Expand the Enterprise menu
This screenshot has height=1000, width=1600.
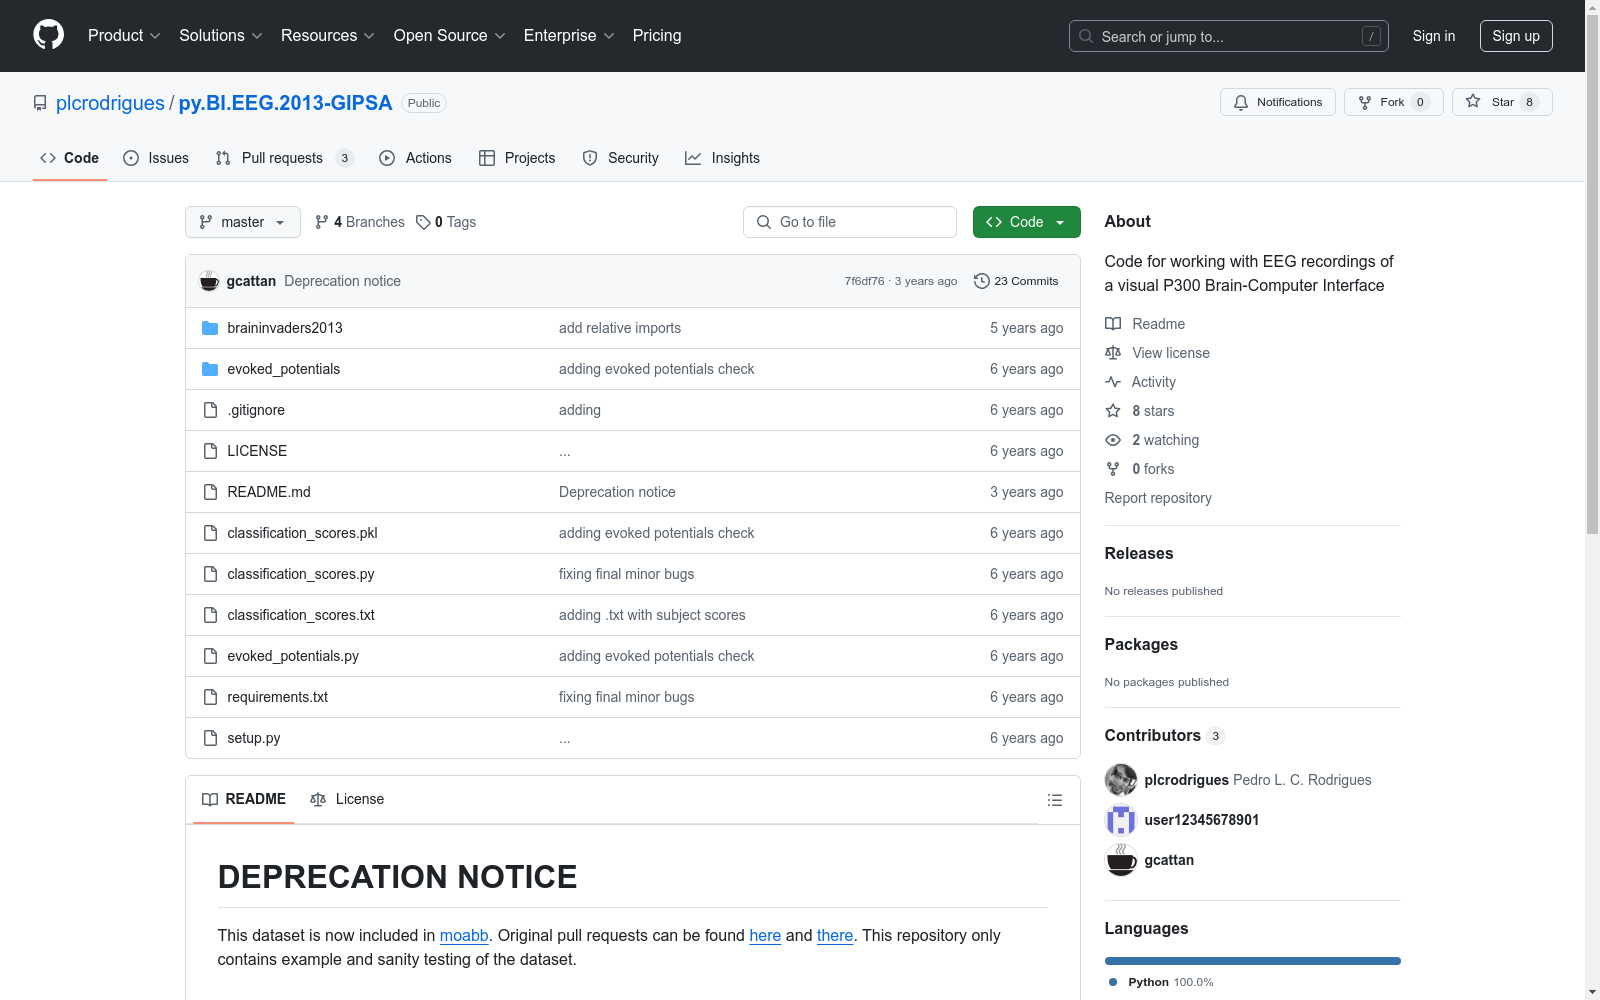569,35
